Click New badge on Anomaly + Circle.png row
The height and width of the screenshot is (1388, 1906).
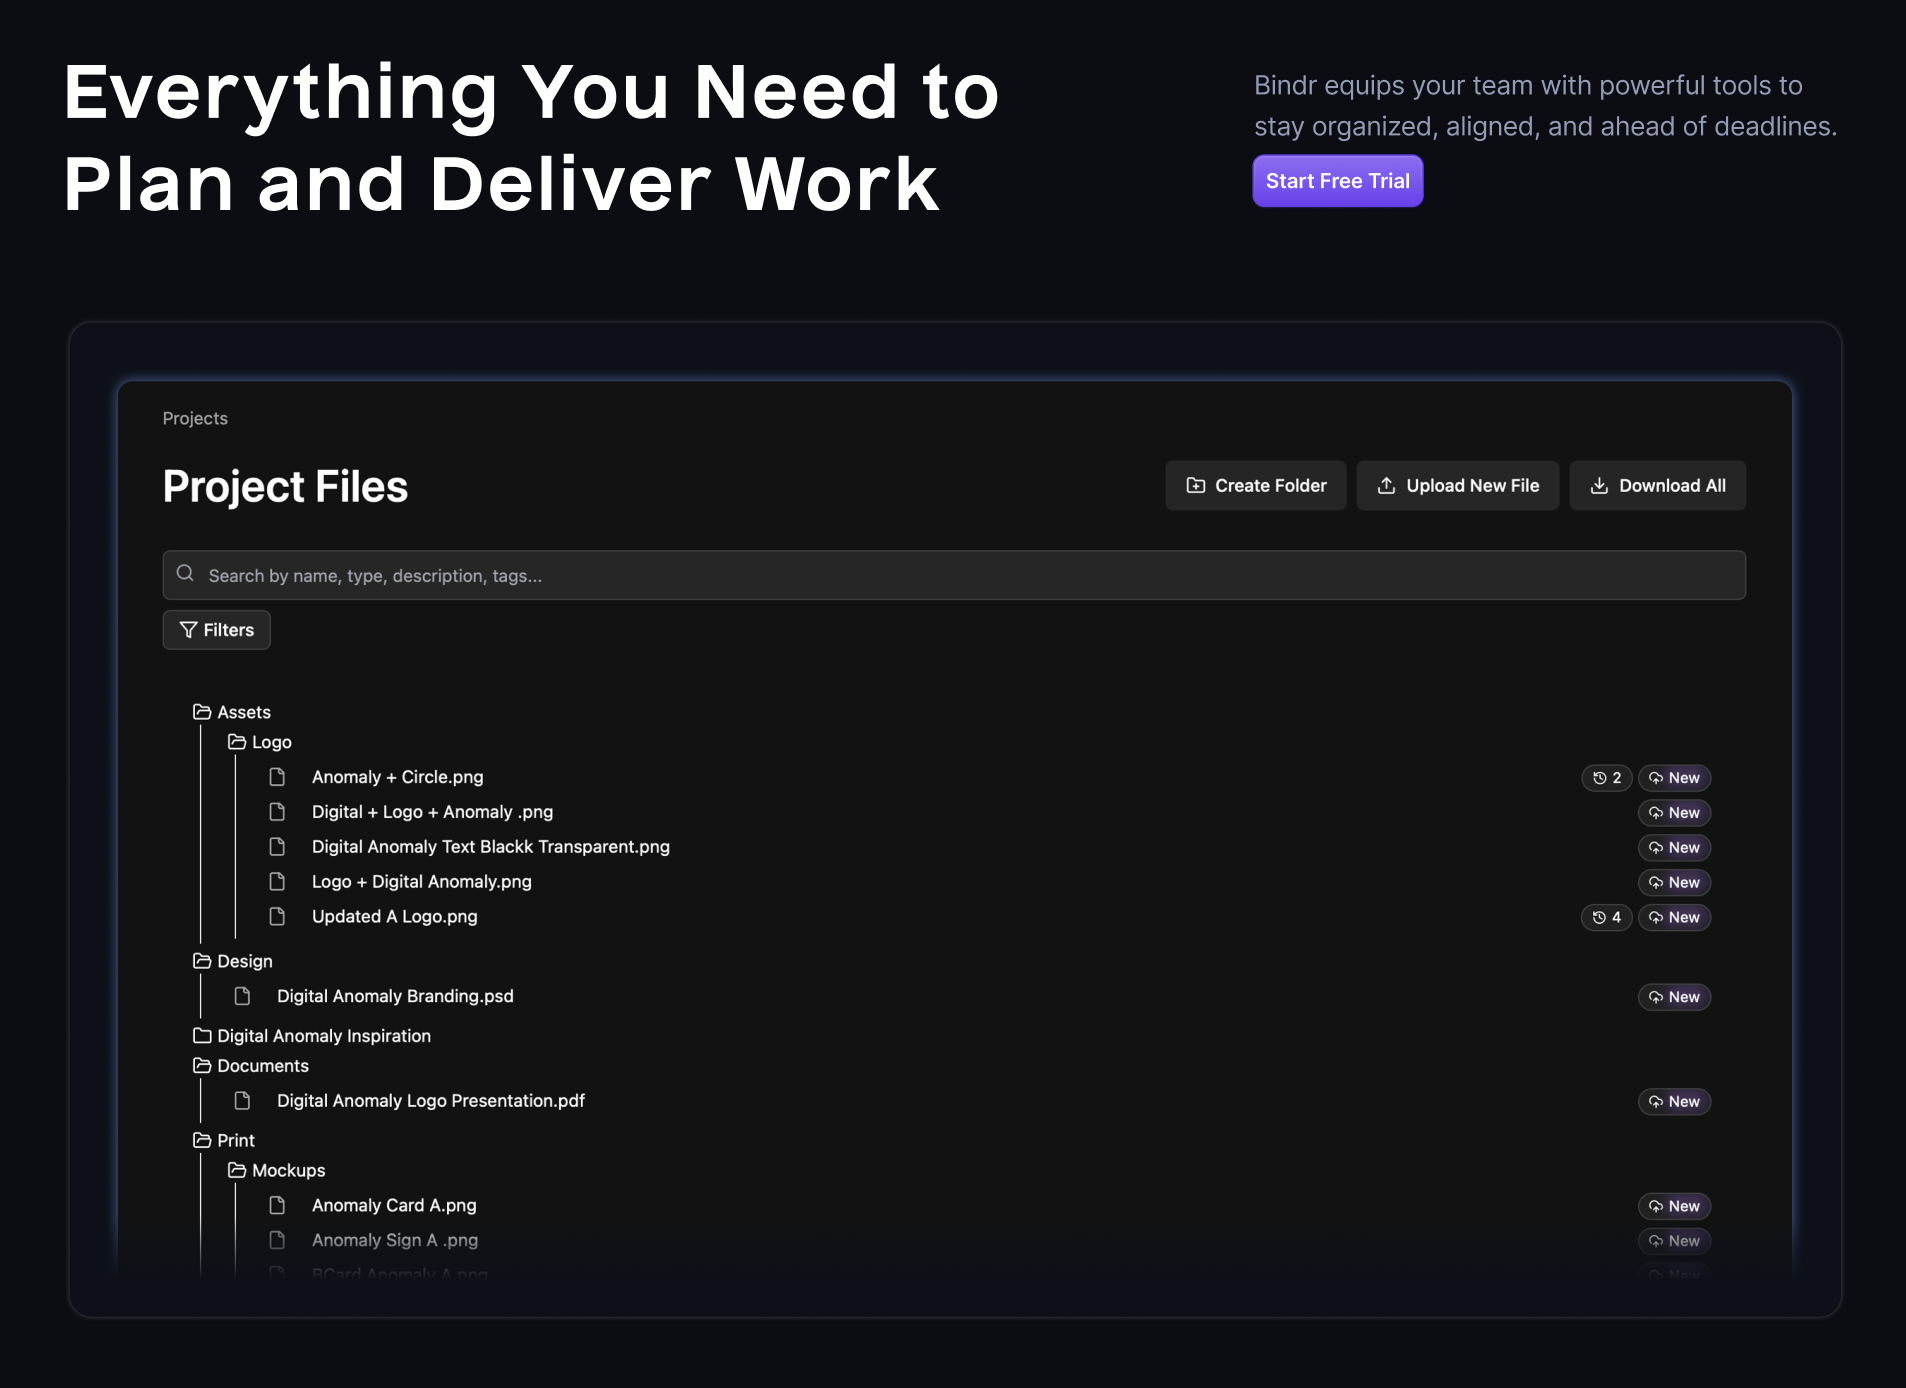(x=1674, y=778)
